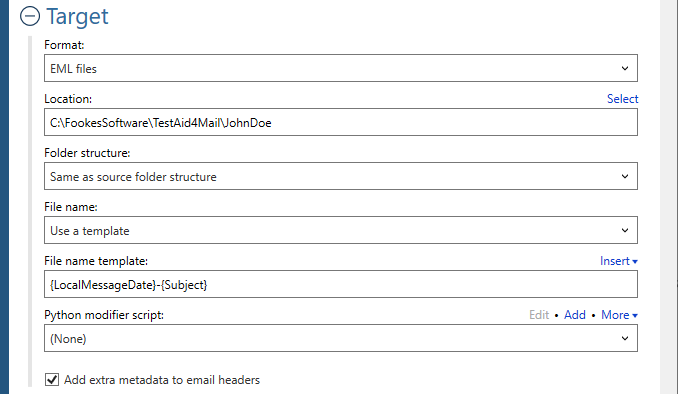Click the small arrow beside More
The image size is (678, 394).
[x=635, y=316]
